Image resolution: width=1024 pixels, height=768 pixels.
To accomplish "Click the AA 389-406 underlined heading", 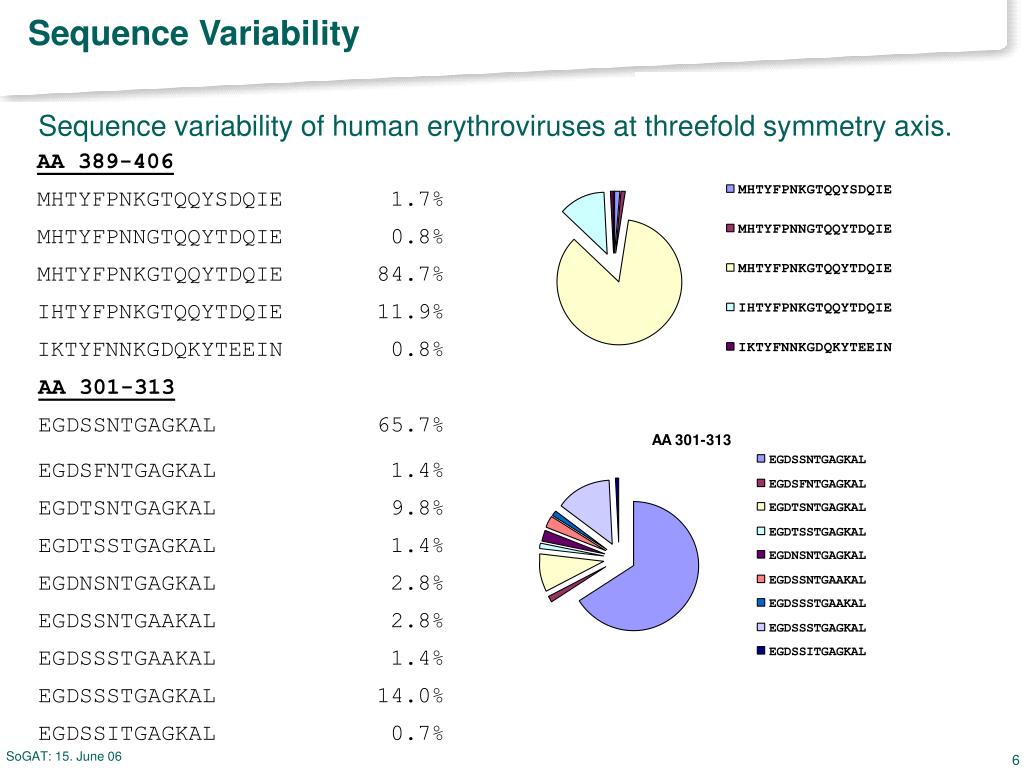I will 105,161.
